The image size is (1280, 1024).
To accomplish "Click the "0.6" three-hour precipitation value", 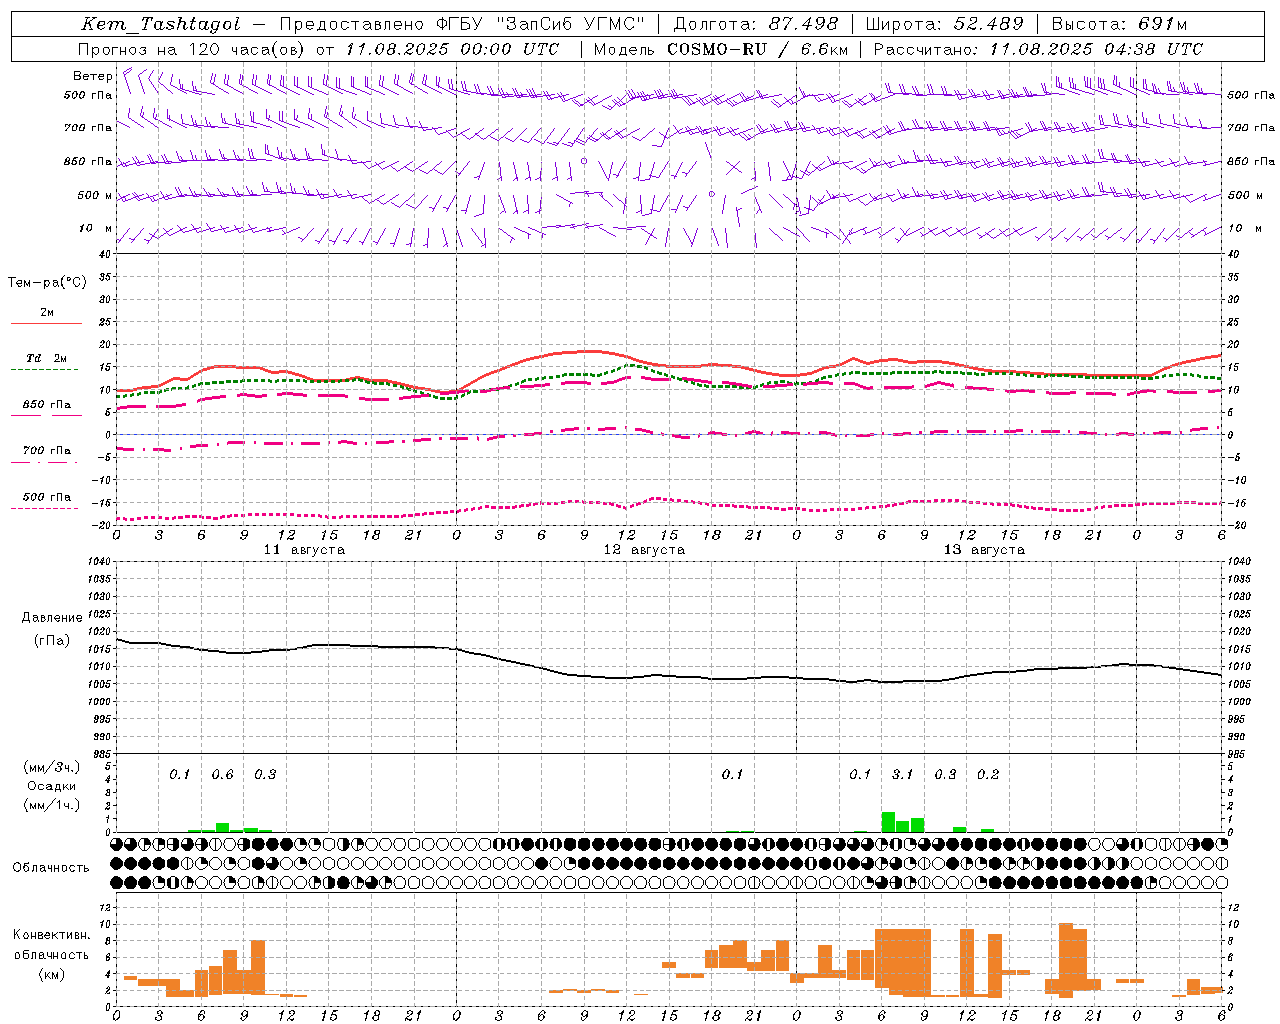I will [x=222, y=775].
